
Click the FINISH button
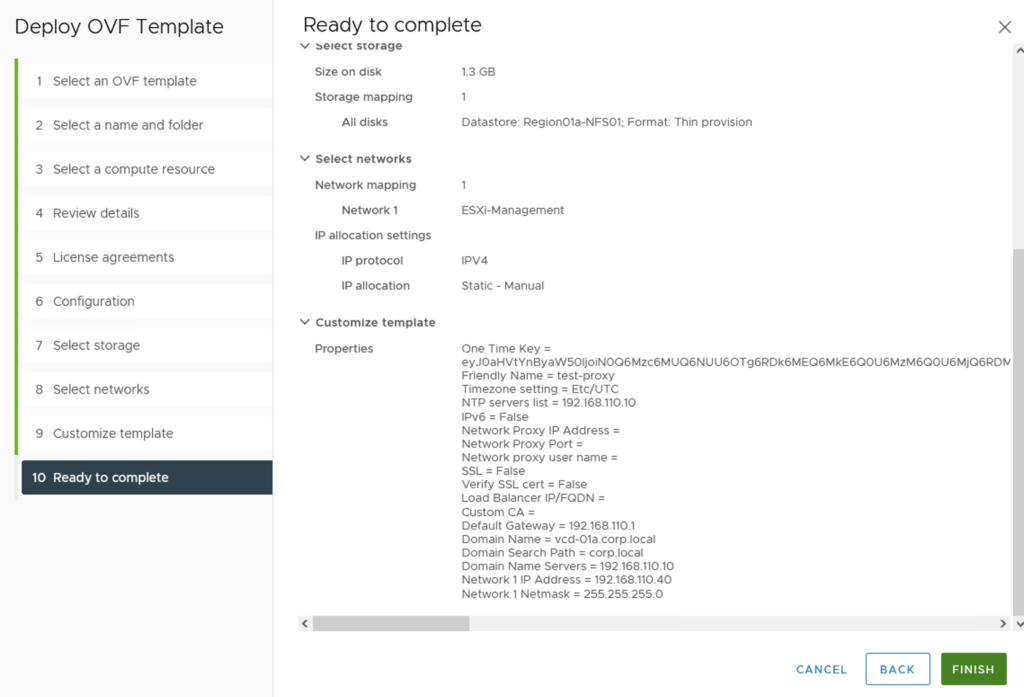pyautogui.click(x=973, y=669)
